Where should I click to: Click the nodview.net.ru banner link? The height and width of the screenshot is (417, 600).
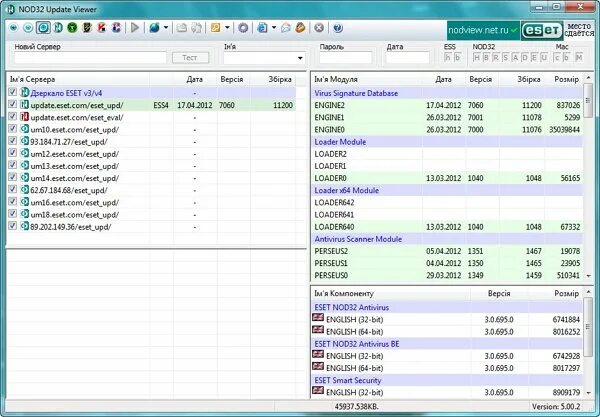coord(483,30)
